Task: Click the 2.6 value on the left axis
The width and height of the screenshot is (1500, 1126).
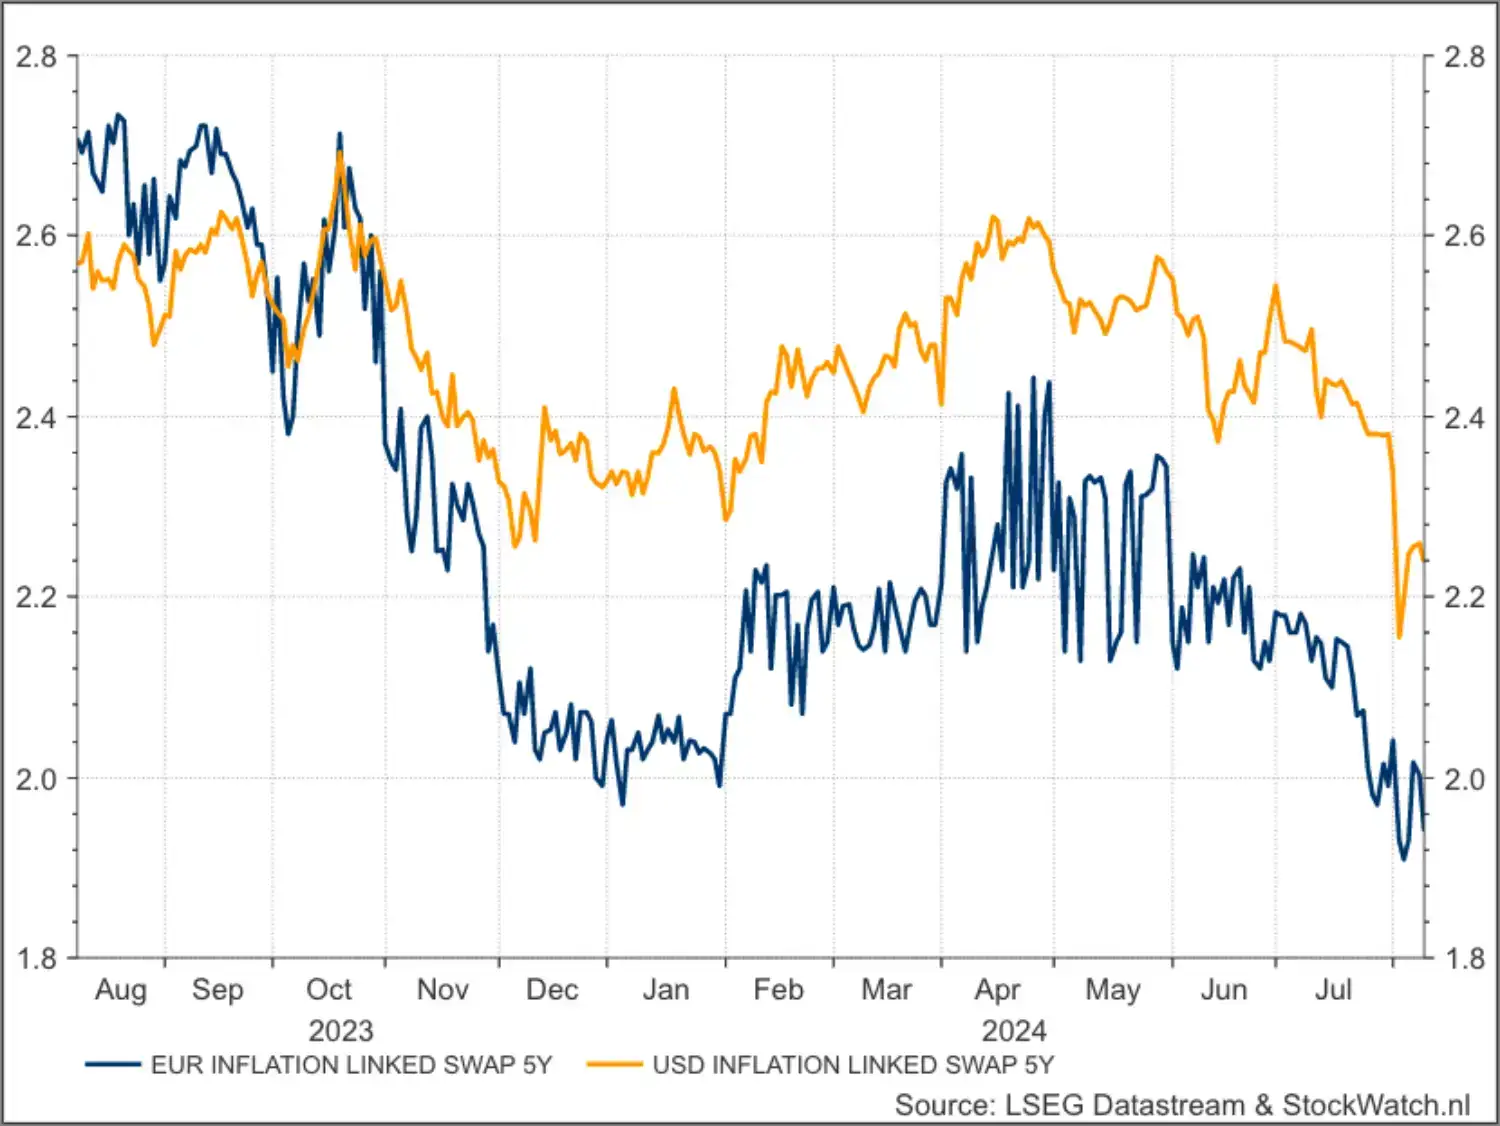Action: (36, 236)
